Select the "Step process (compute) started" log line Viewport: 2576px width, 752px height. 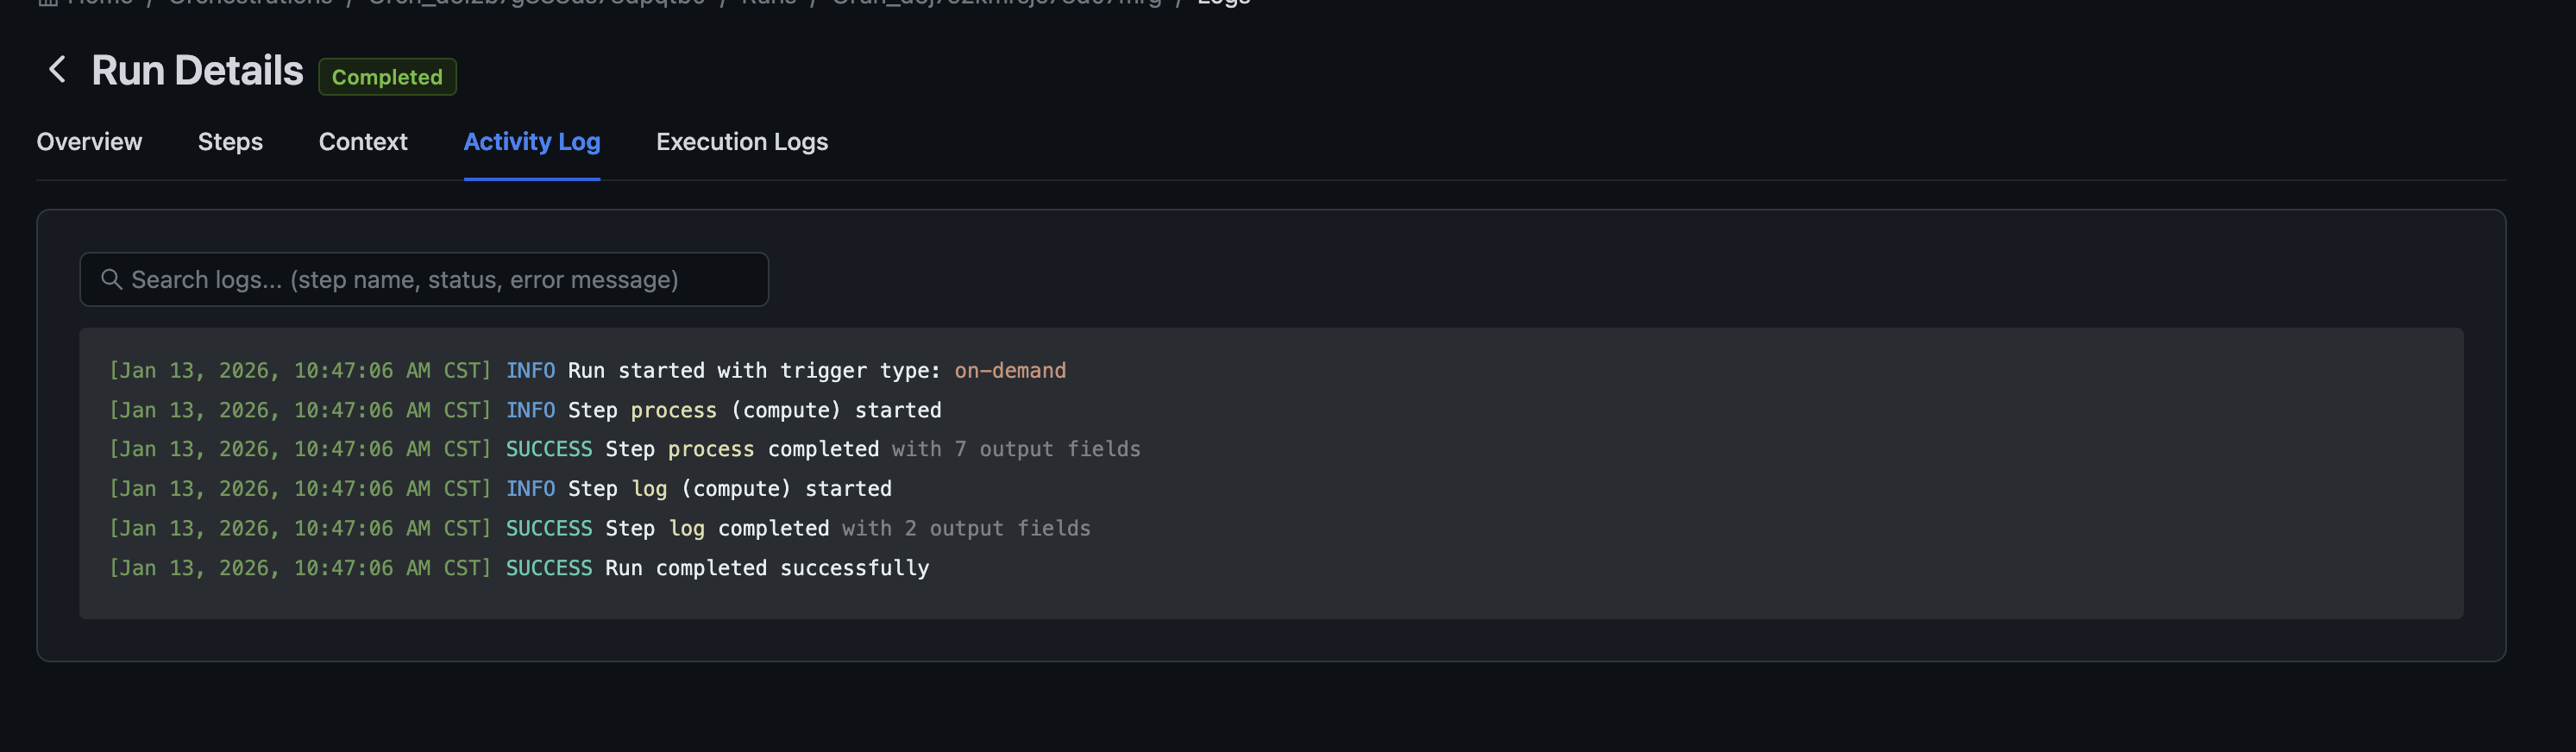(754, 410)
